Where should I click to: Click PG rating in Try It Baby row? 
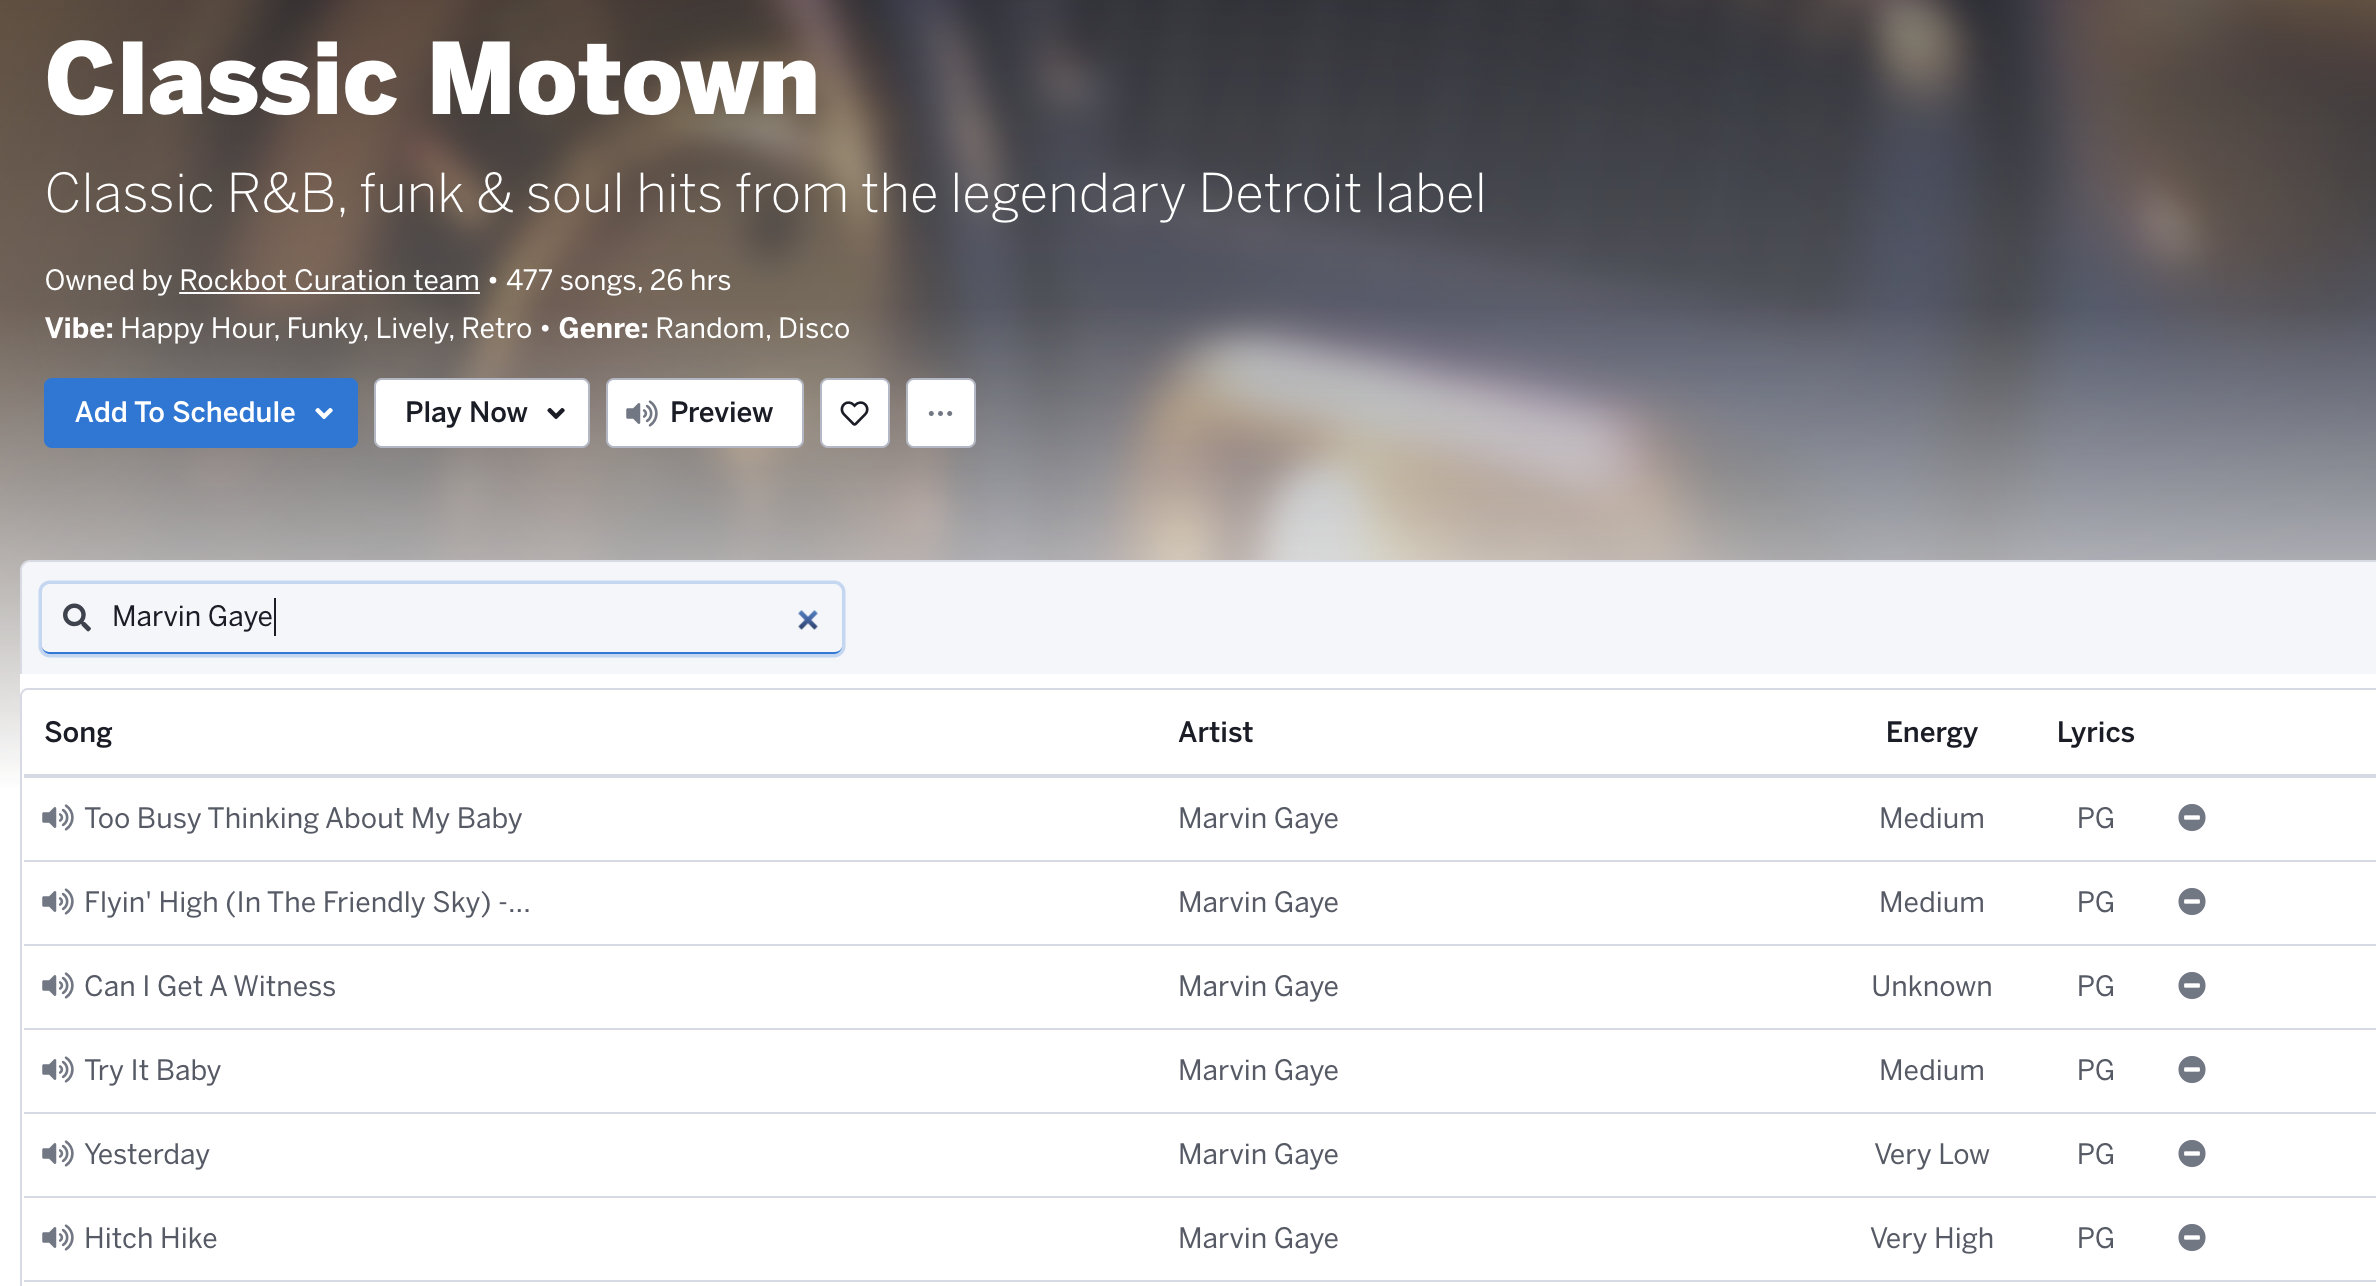point(2095,1070)
